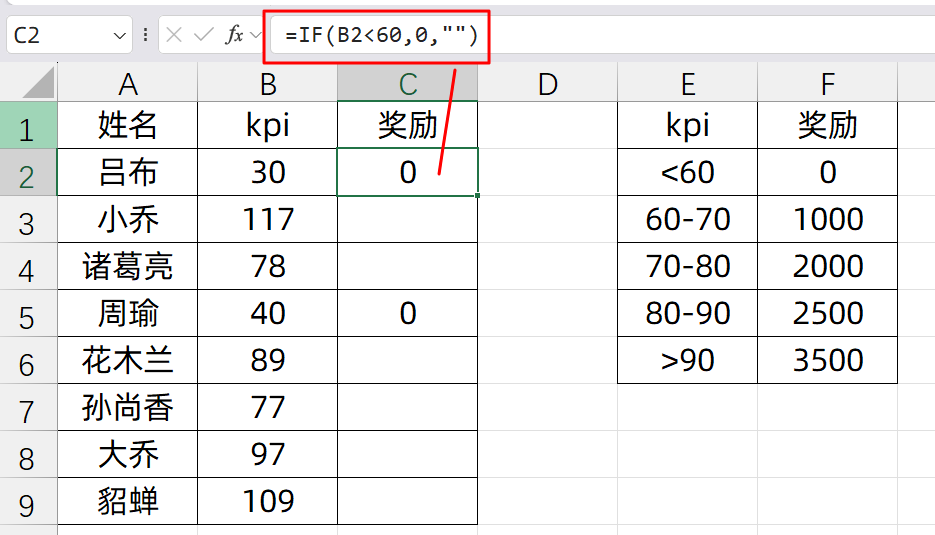Click cell B7 with value 77
935x535 pixels.
(x=268, y=407)
